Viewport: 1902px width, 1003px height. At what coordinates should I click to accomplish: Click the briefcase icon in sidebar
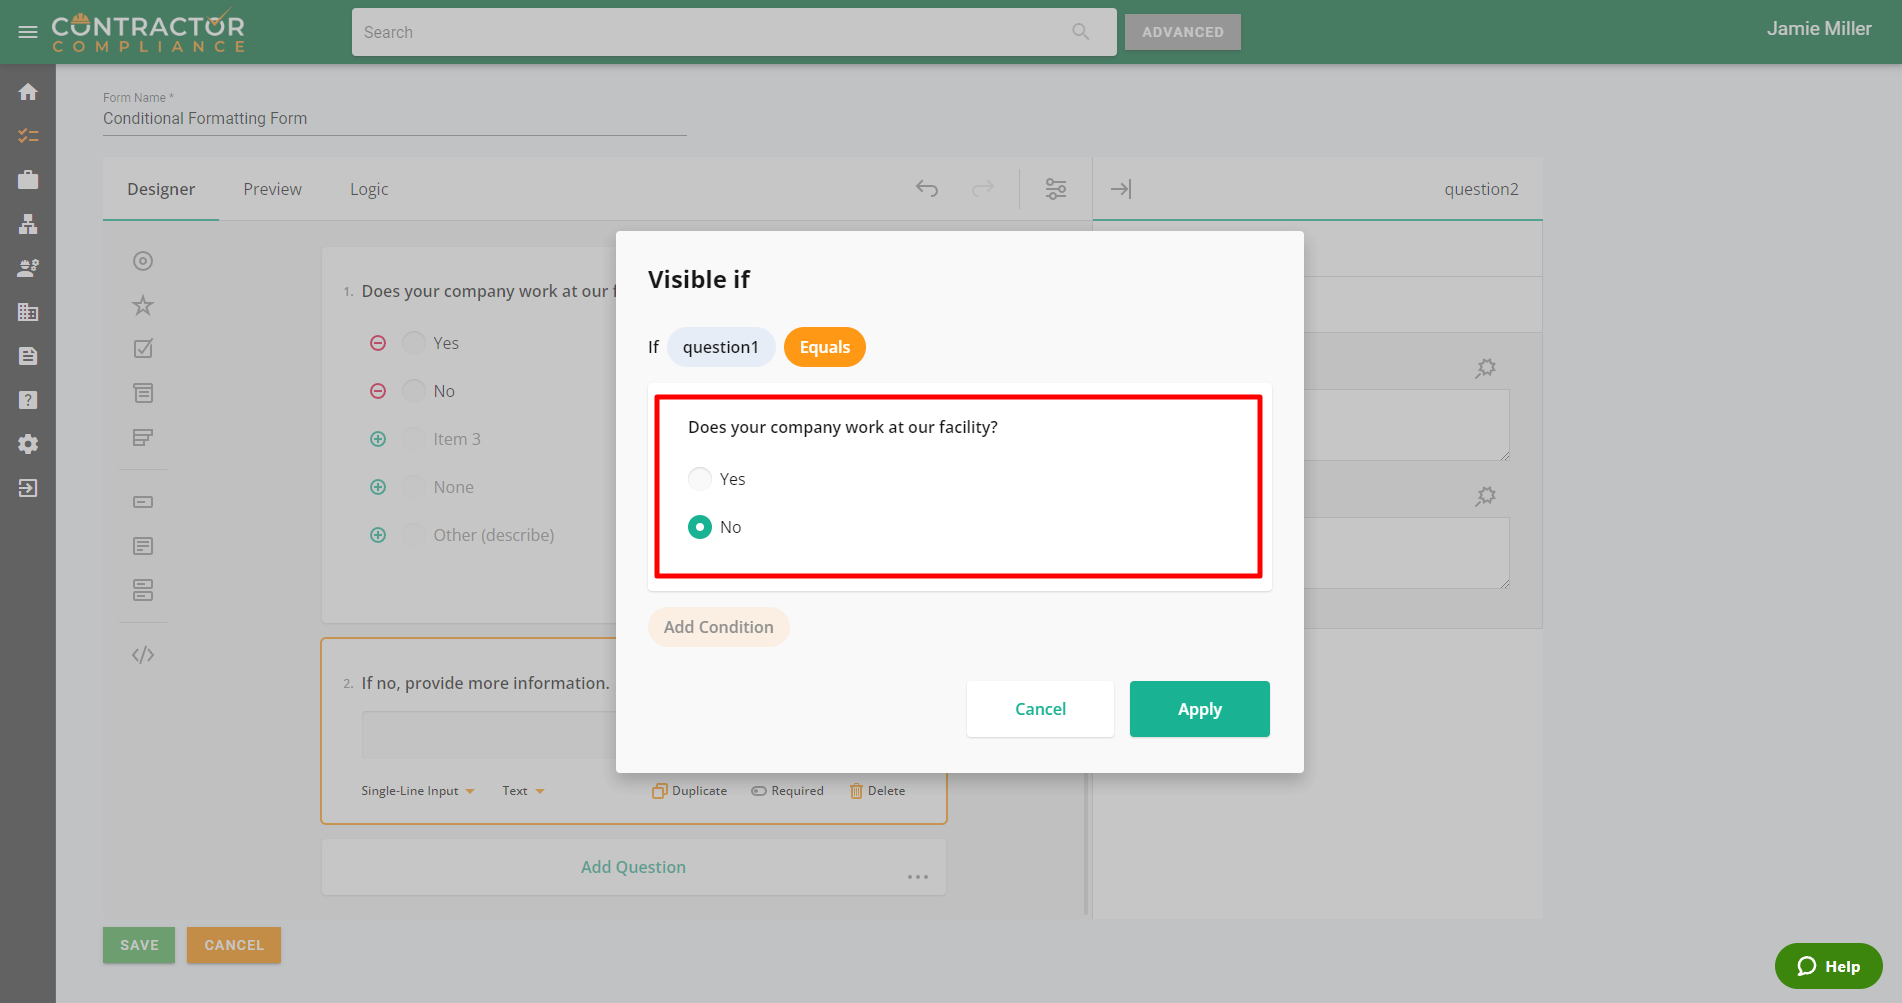28,180
